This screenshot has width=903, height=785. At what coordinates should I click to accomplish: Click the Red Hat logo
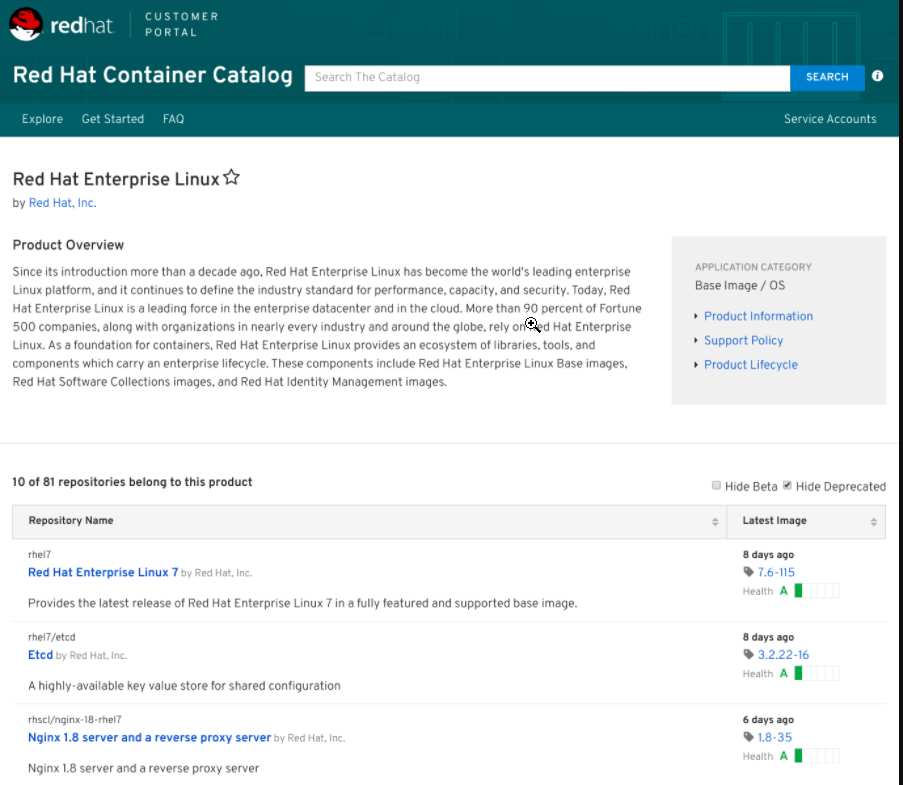[x=62, y=25]
